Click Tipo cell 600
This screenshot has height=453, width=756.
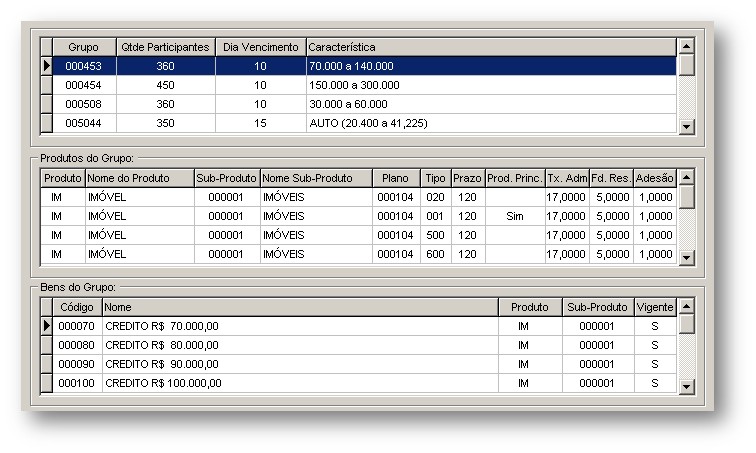pos(435,254)
